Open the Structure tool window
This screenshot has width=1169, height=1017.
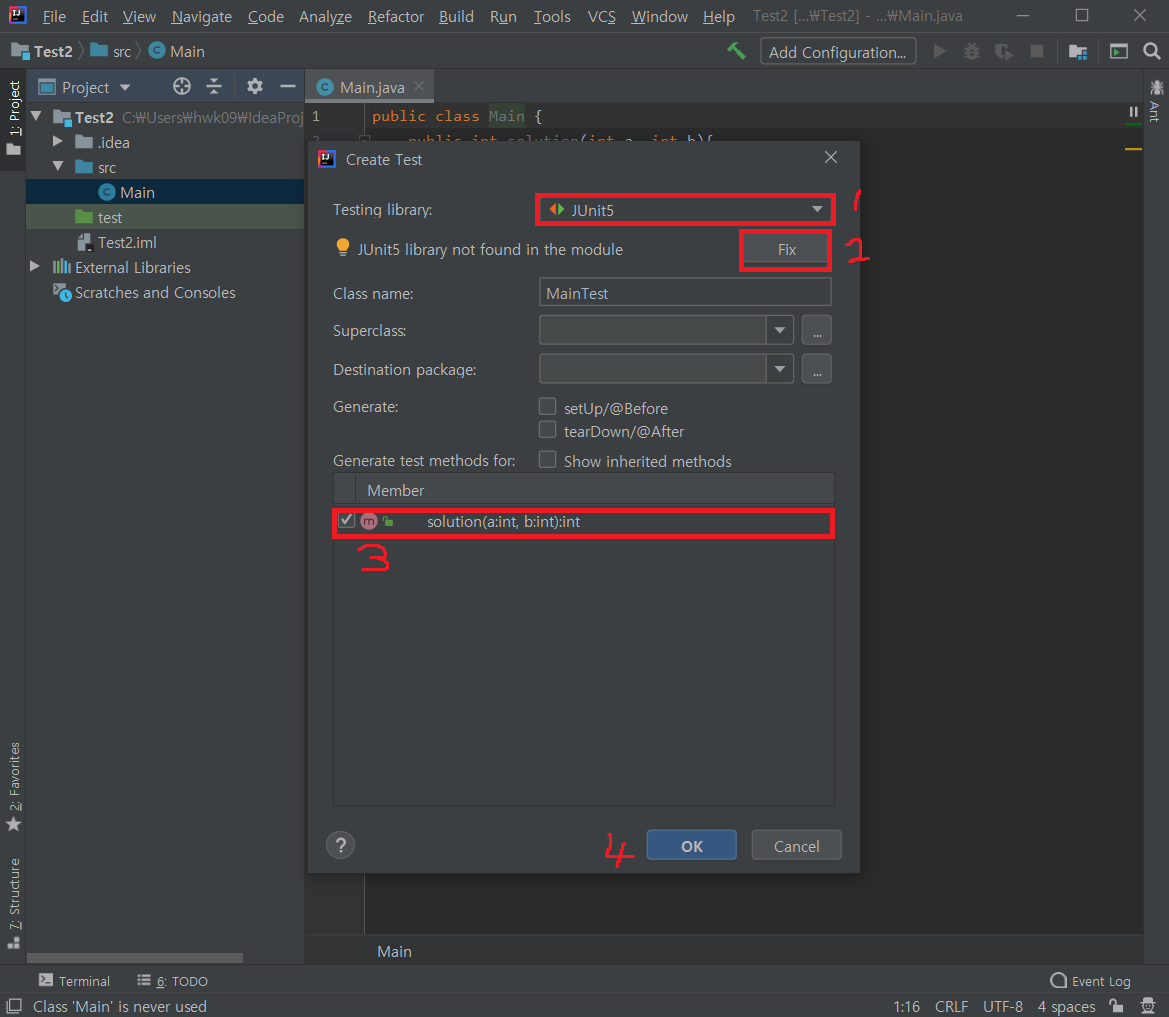13,903
